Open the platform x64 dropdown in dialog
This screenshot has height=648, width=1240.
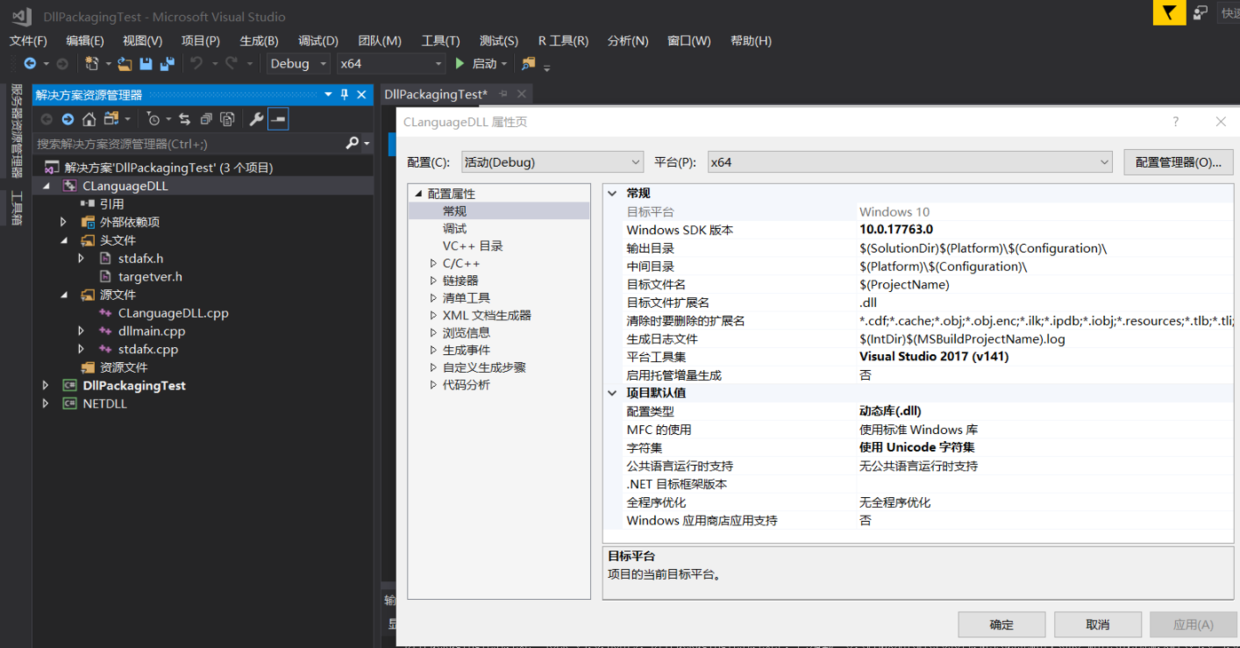click(909, 162)
